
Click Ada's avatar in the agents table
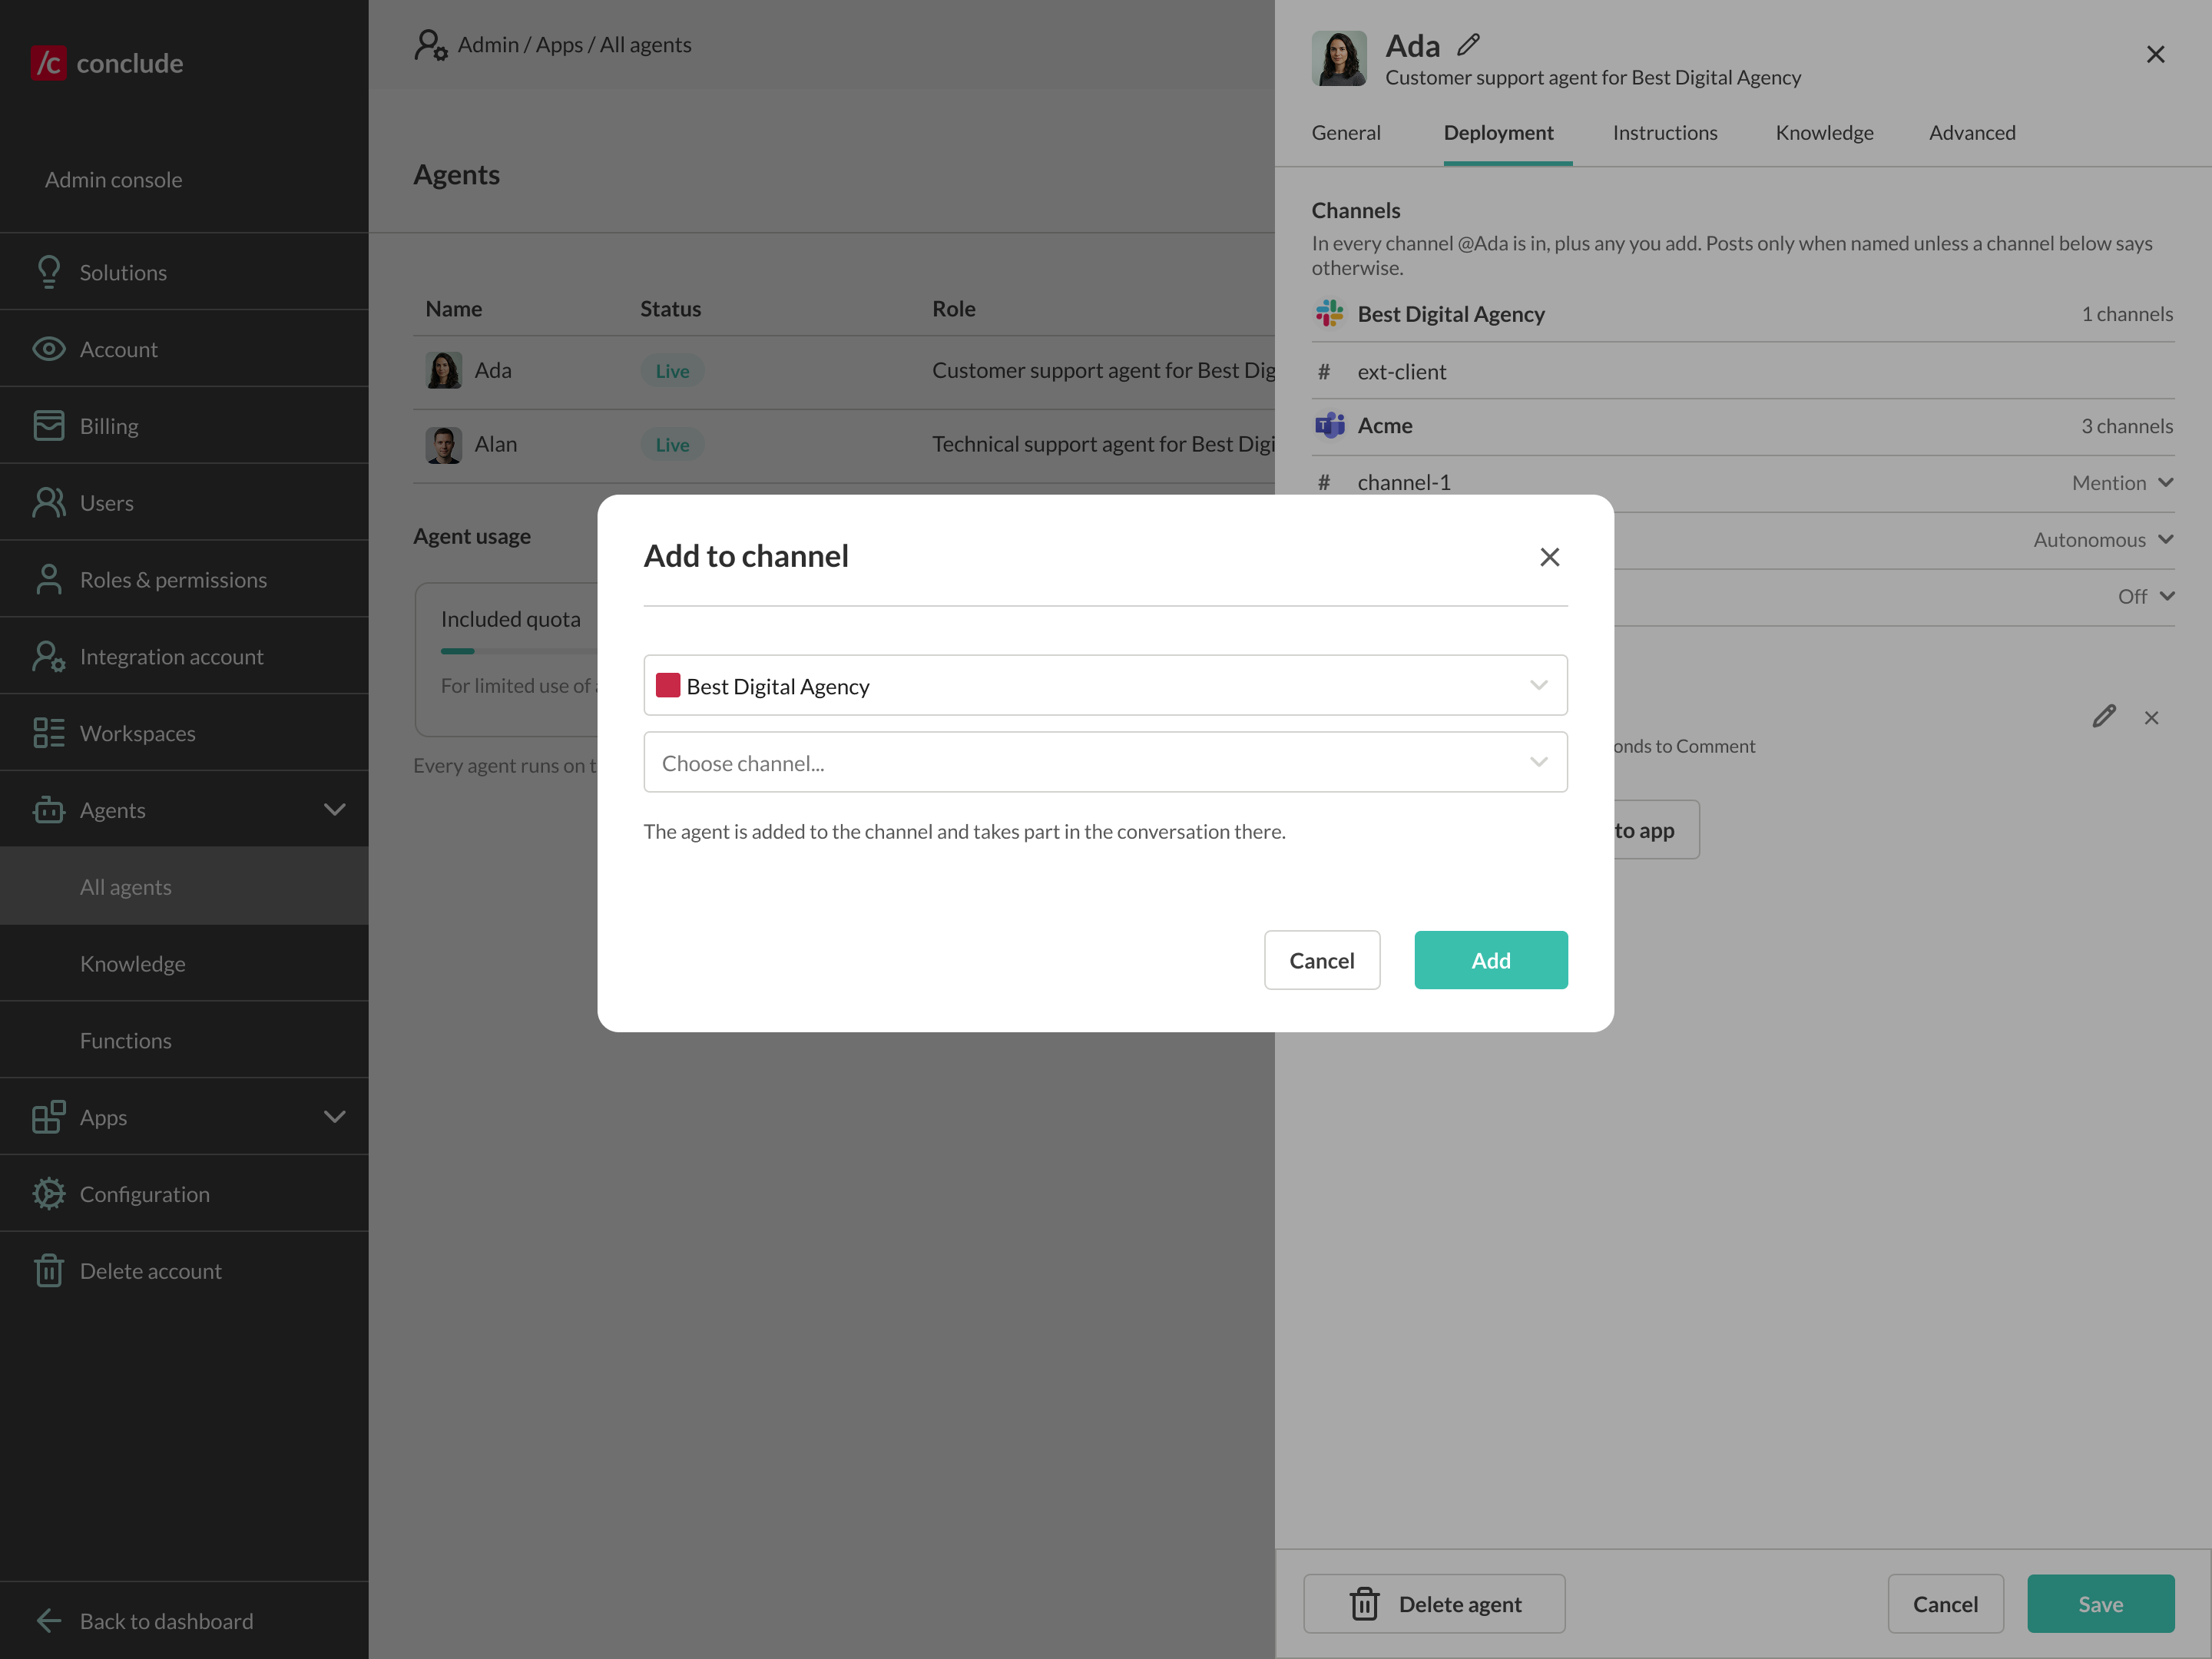coord(443,370)
